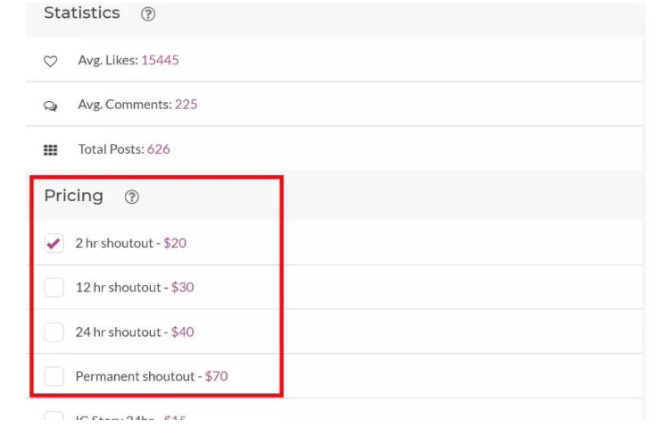Uncheck the 2 hr shoutout checkbox
The height and width of the screenshot is (440, 672).
click(54, 243)
